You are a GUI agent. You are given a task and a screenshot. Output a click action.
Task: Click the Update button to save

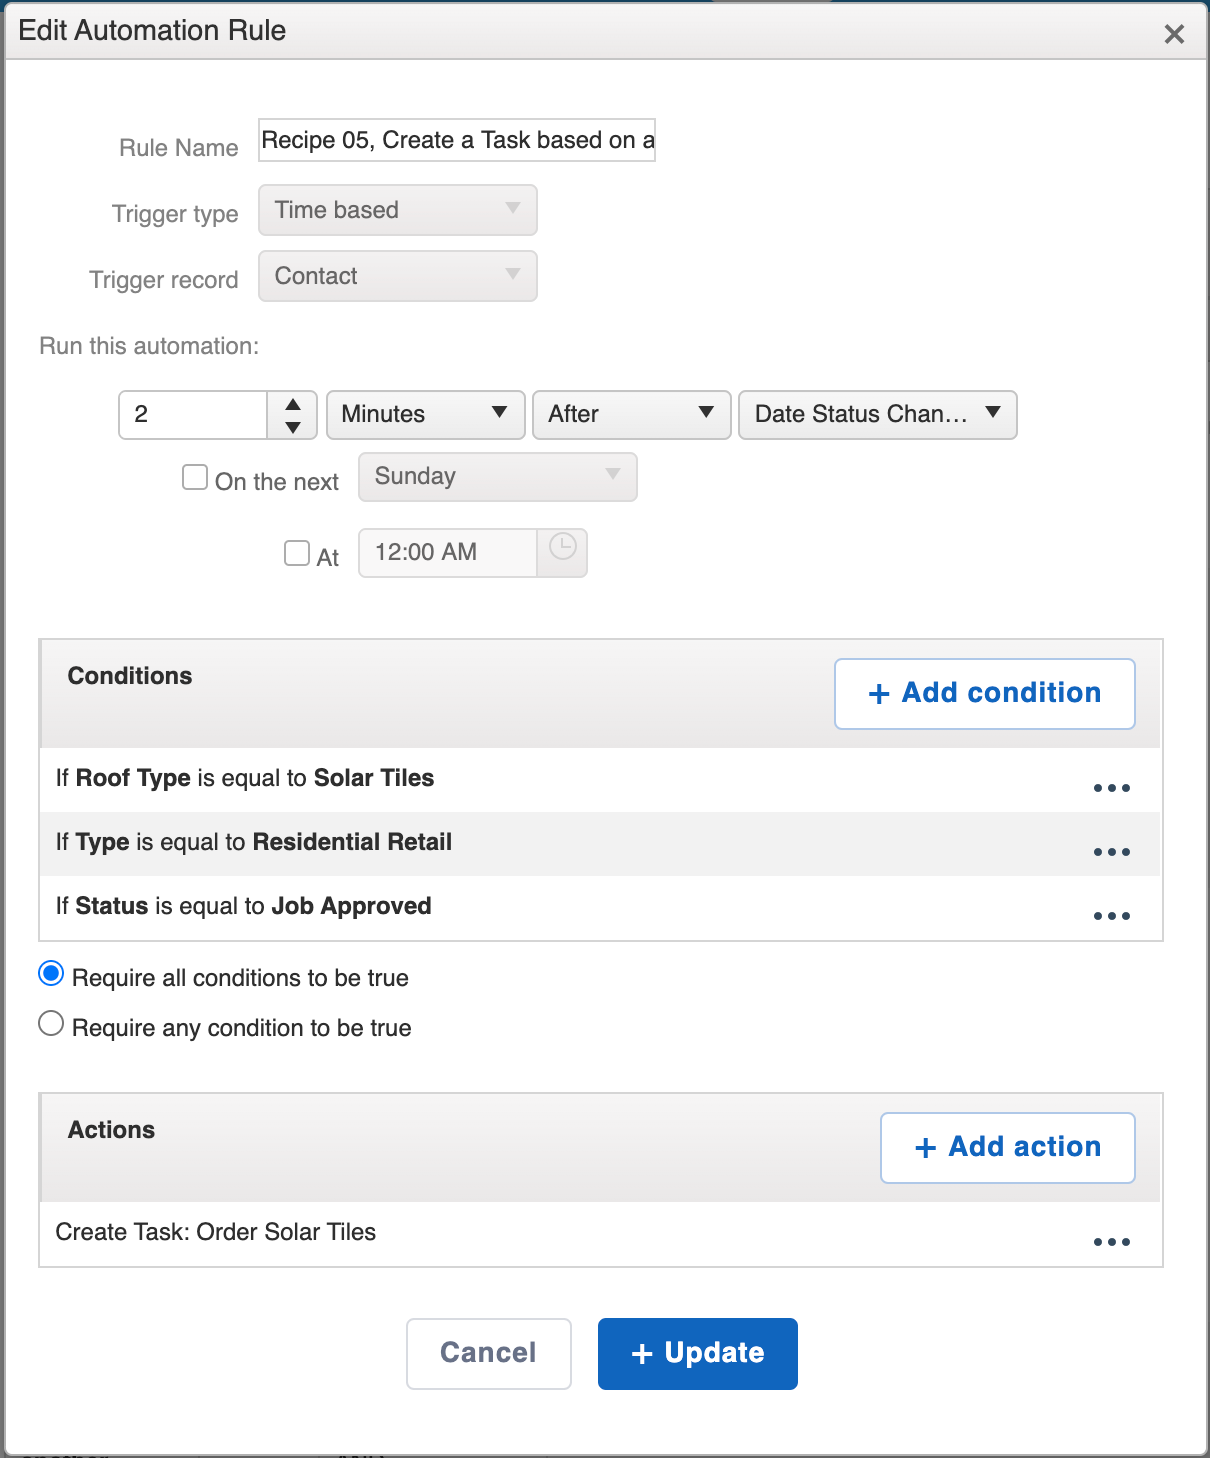[697, 1353]
